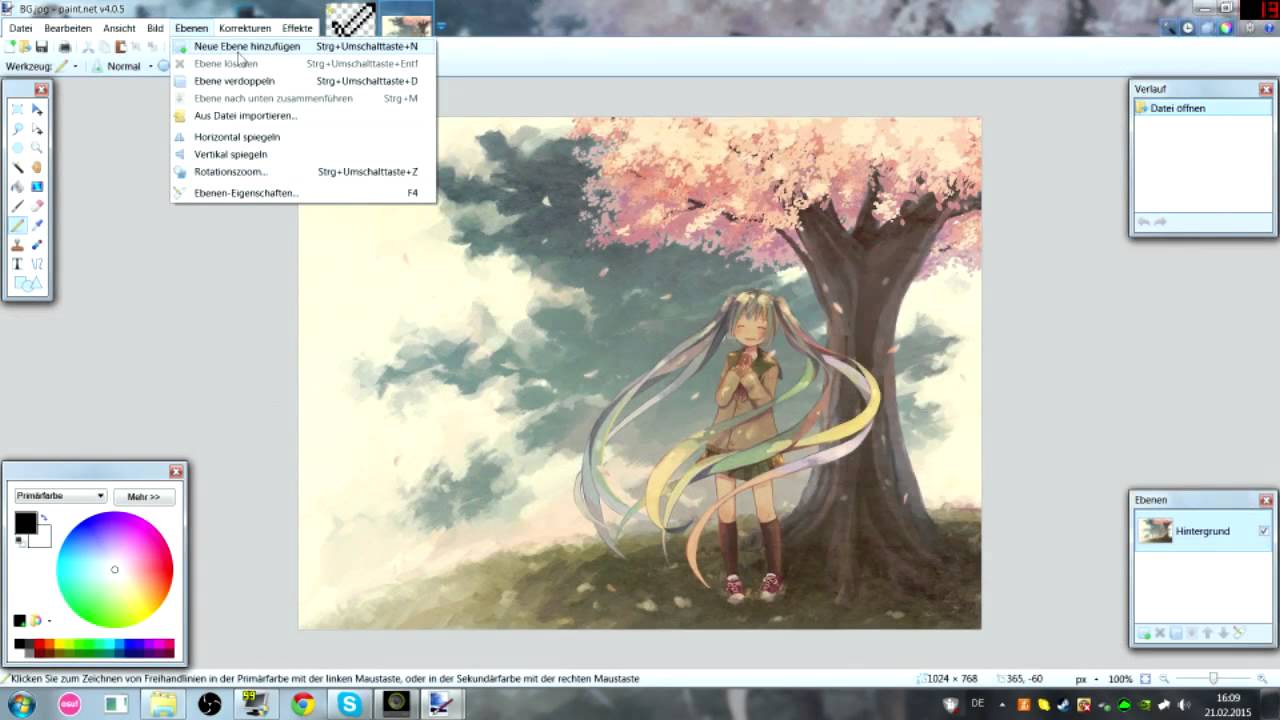Choose Ebene verdoppeln menu entry
1280x720 pixels.
coord(303,81)
